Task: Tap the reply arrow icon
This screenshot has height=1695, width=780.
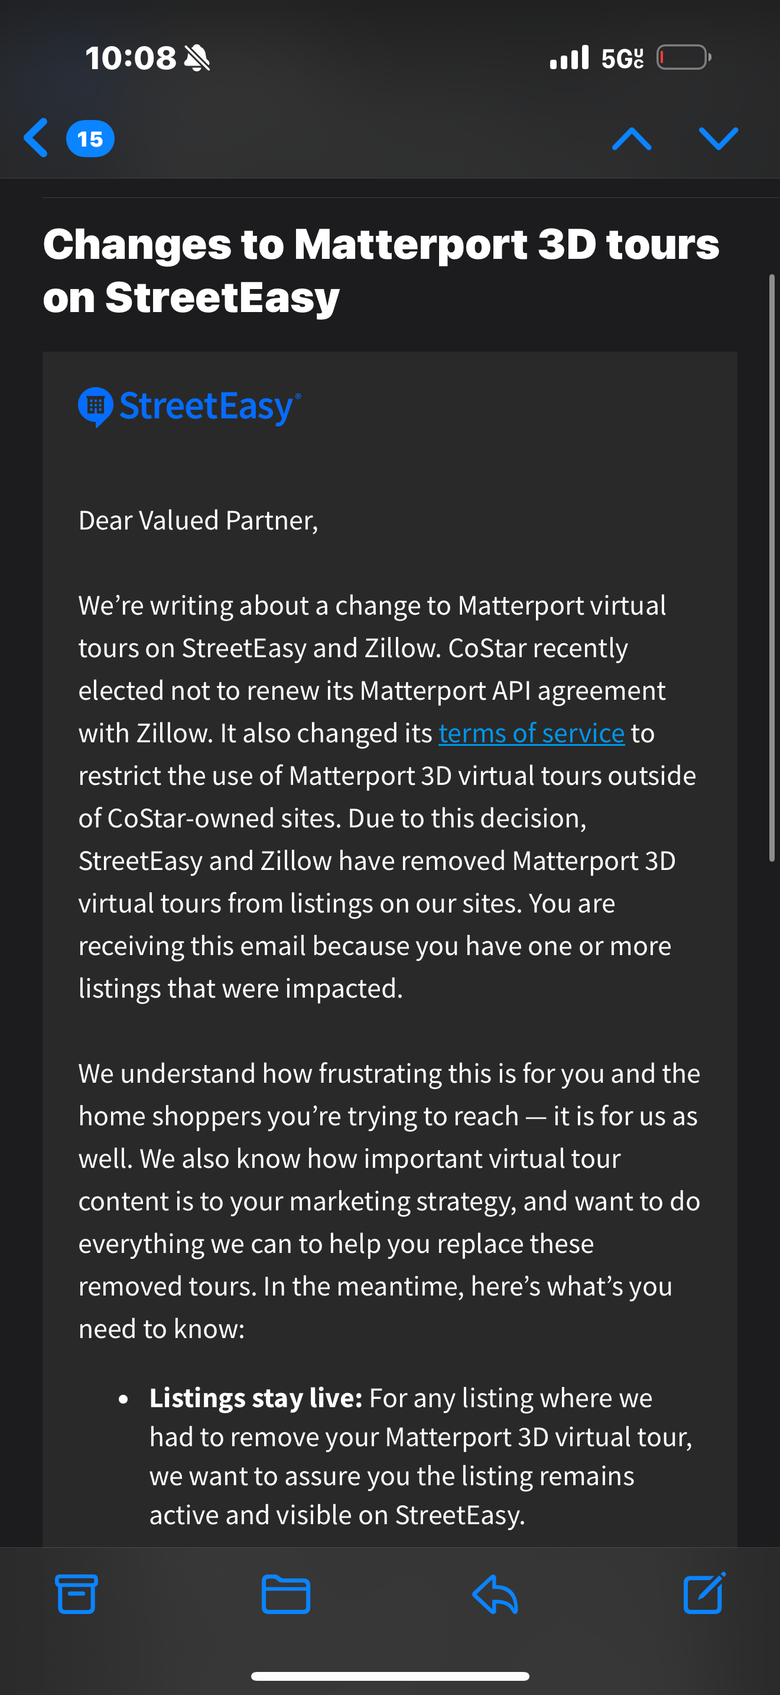Action: (x=494, y=1594)
